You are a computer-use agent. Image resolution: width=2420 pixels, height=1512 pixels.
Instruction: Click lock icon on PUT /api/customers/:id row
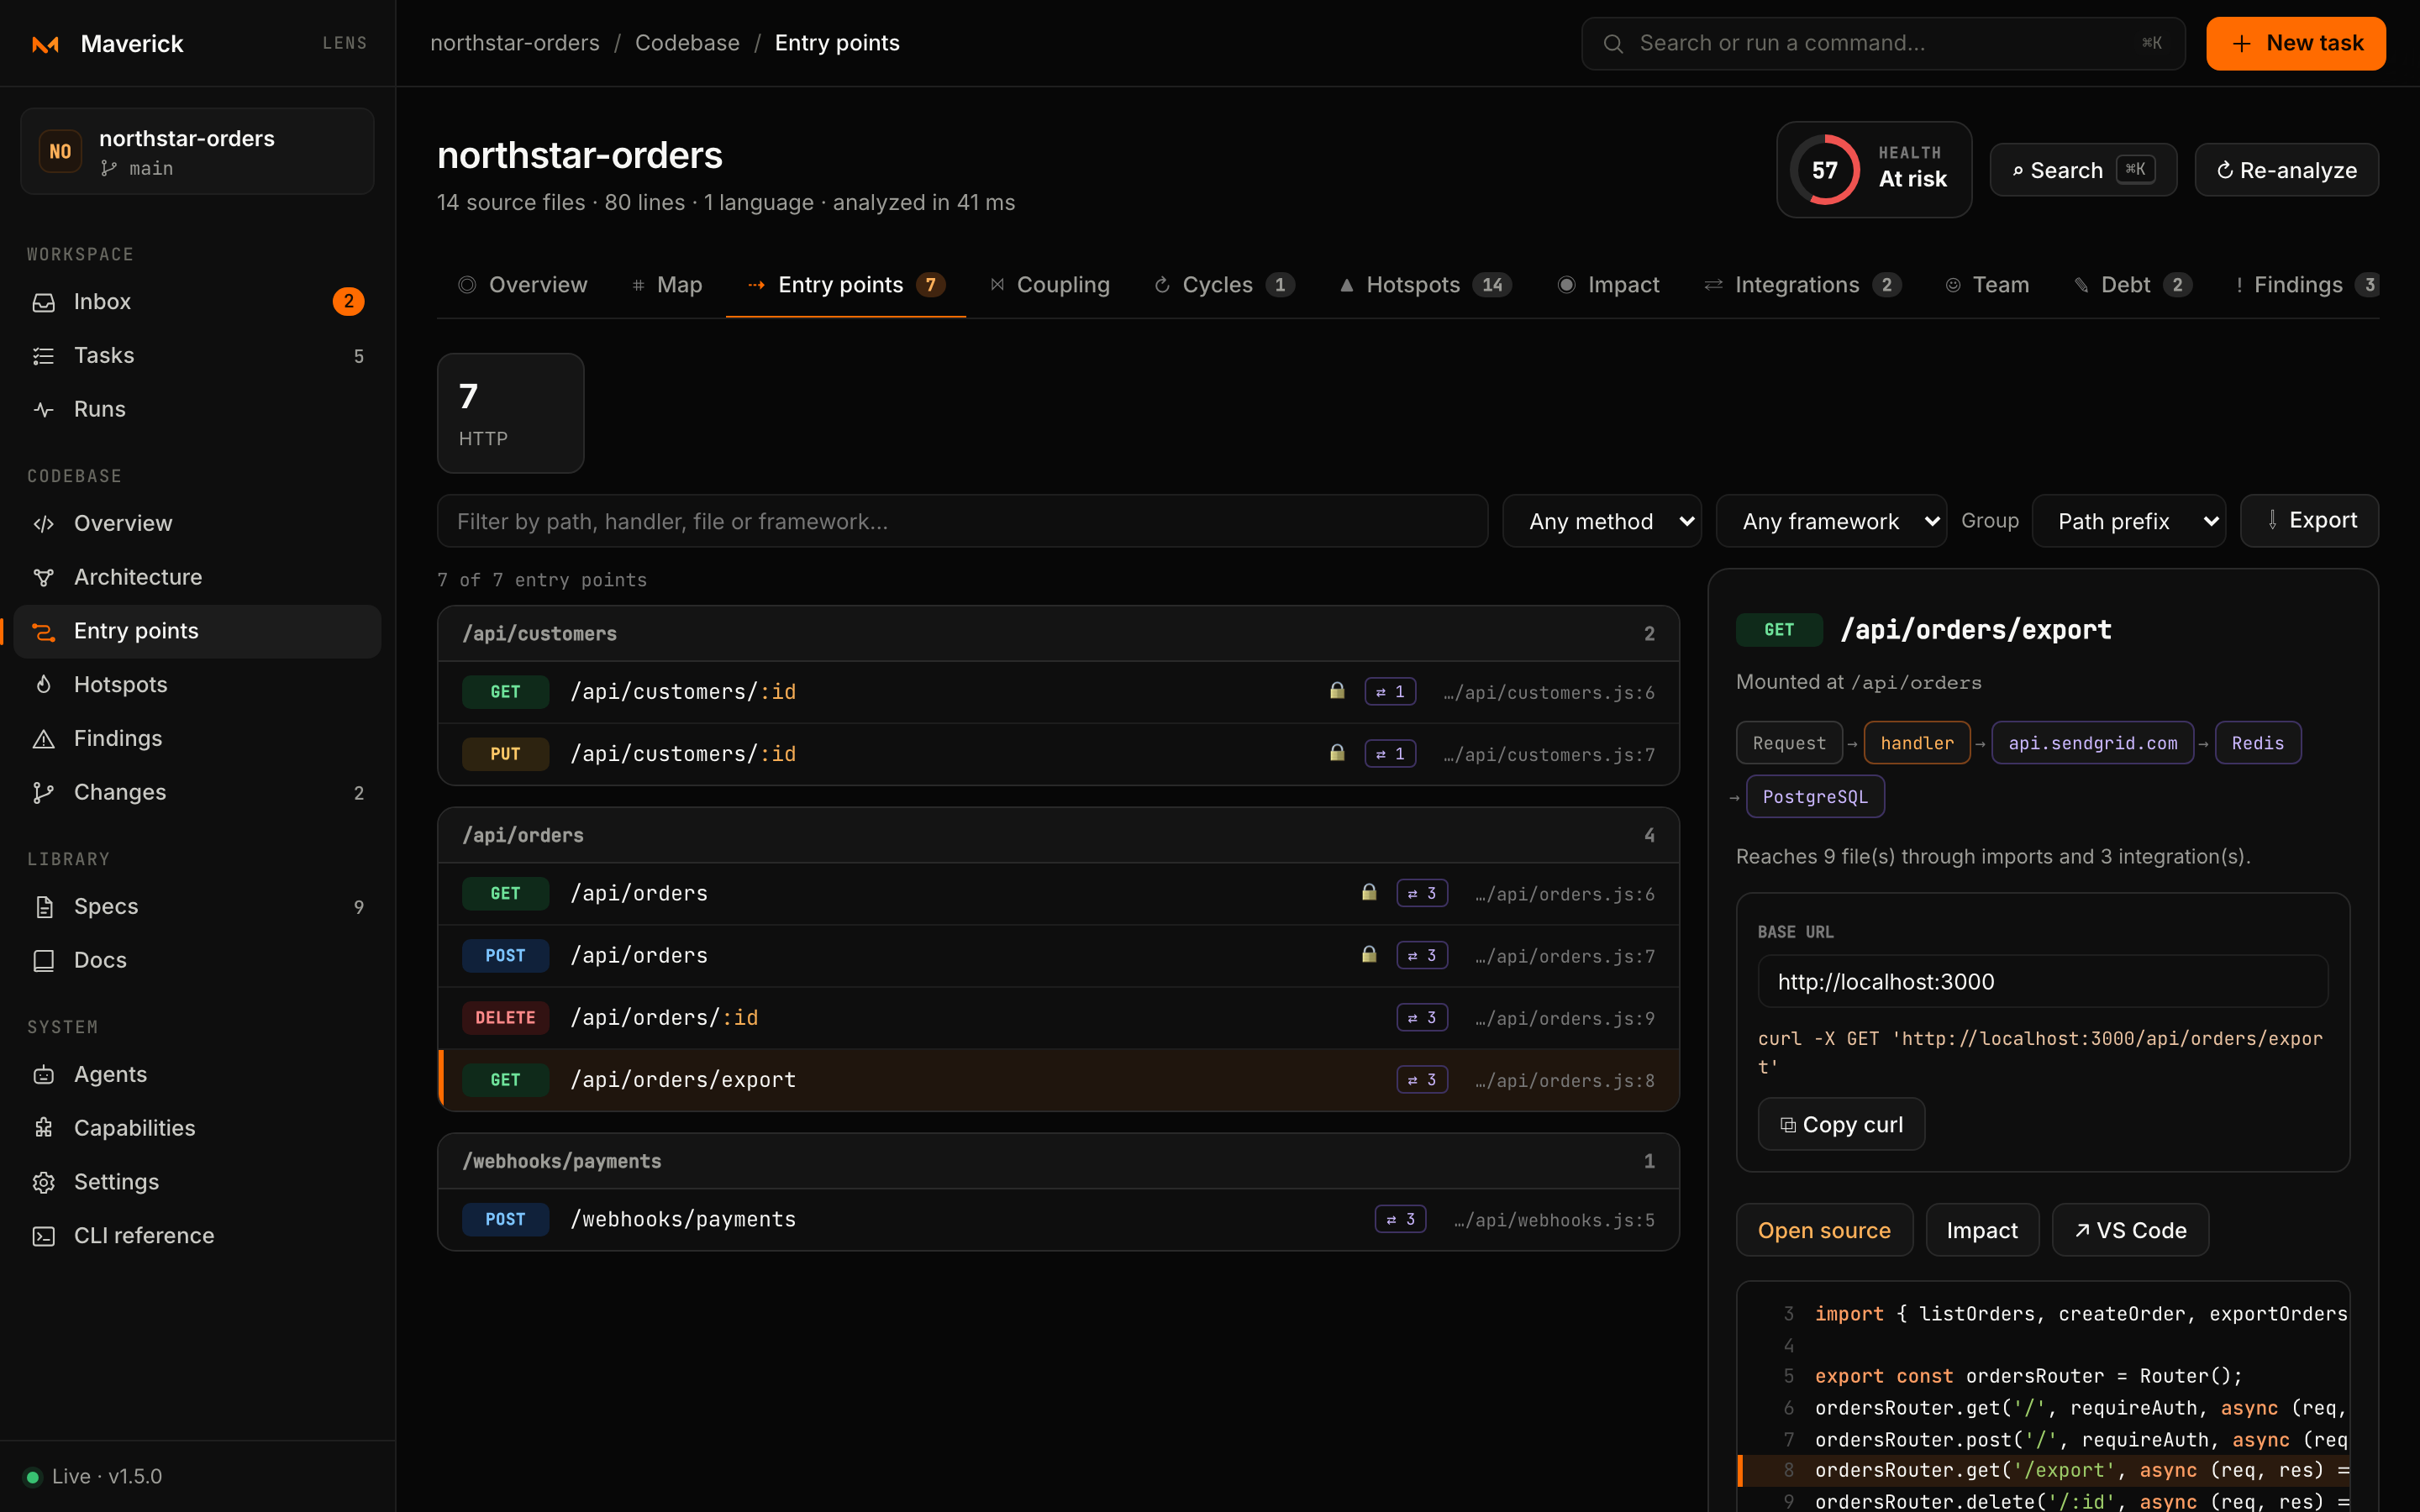pos(1337,753)
